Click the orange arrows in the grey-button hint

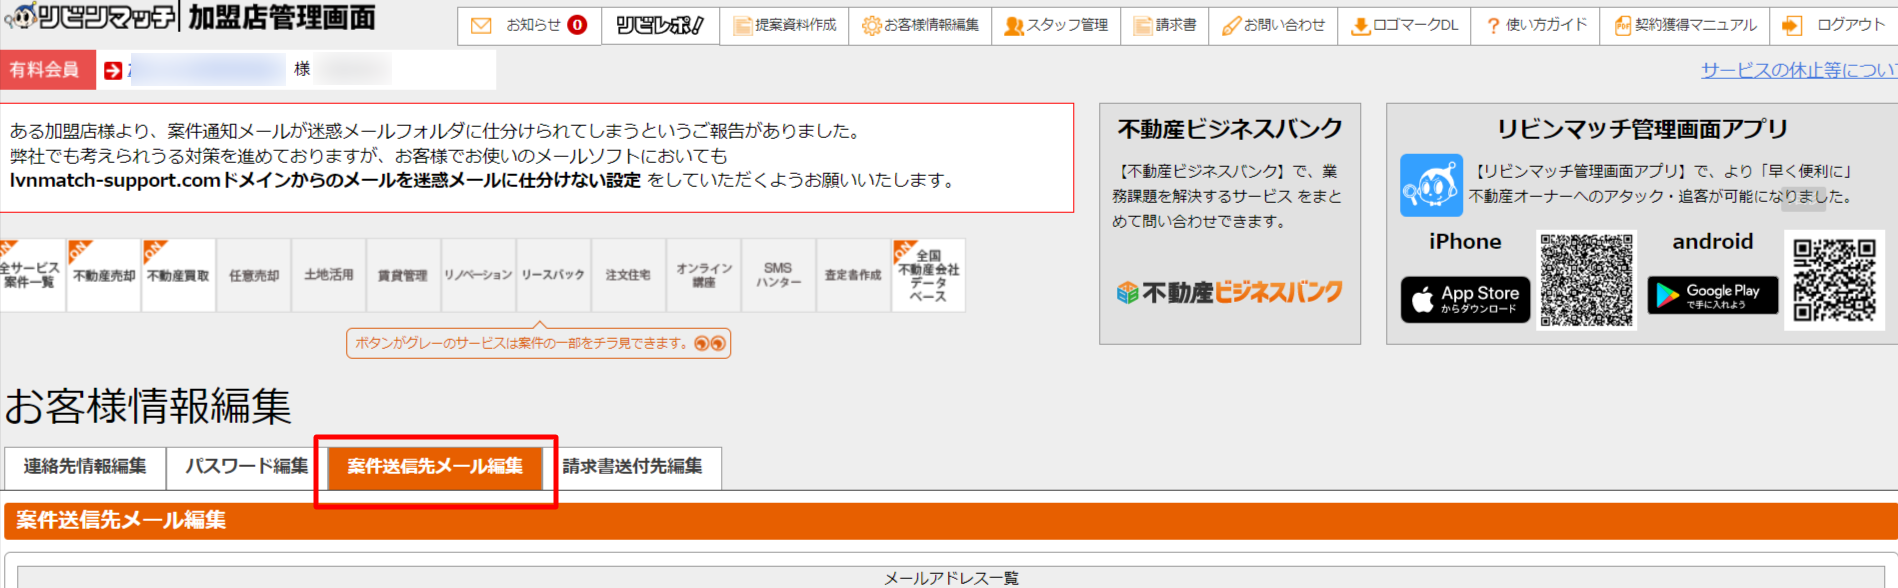(709, 343)
